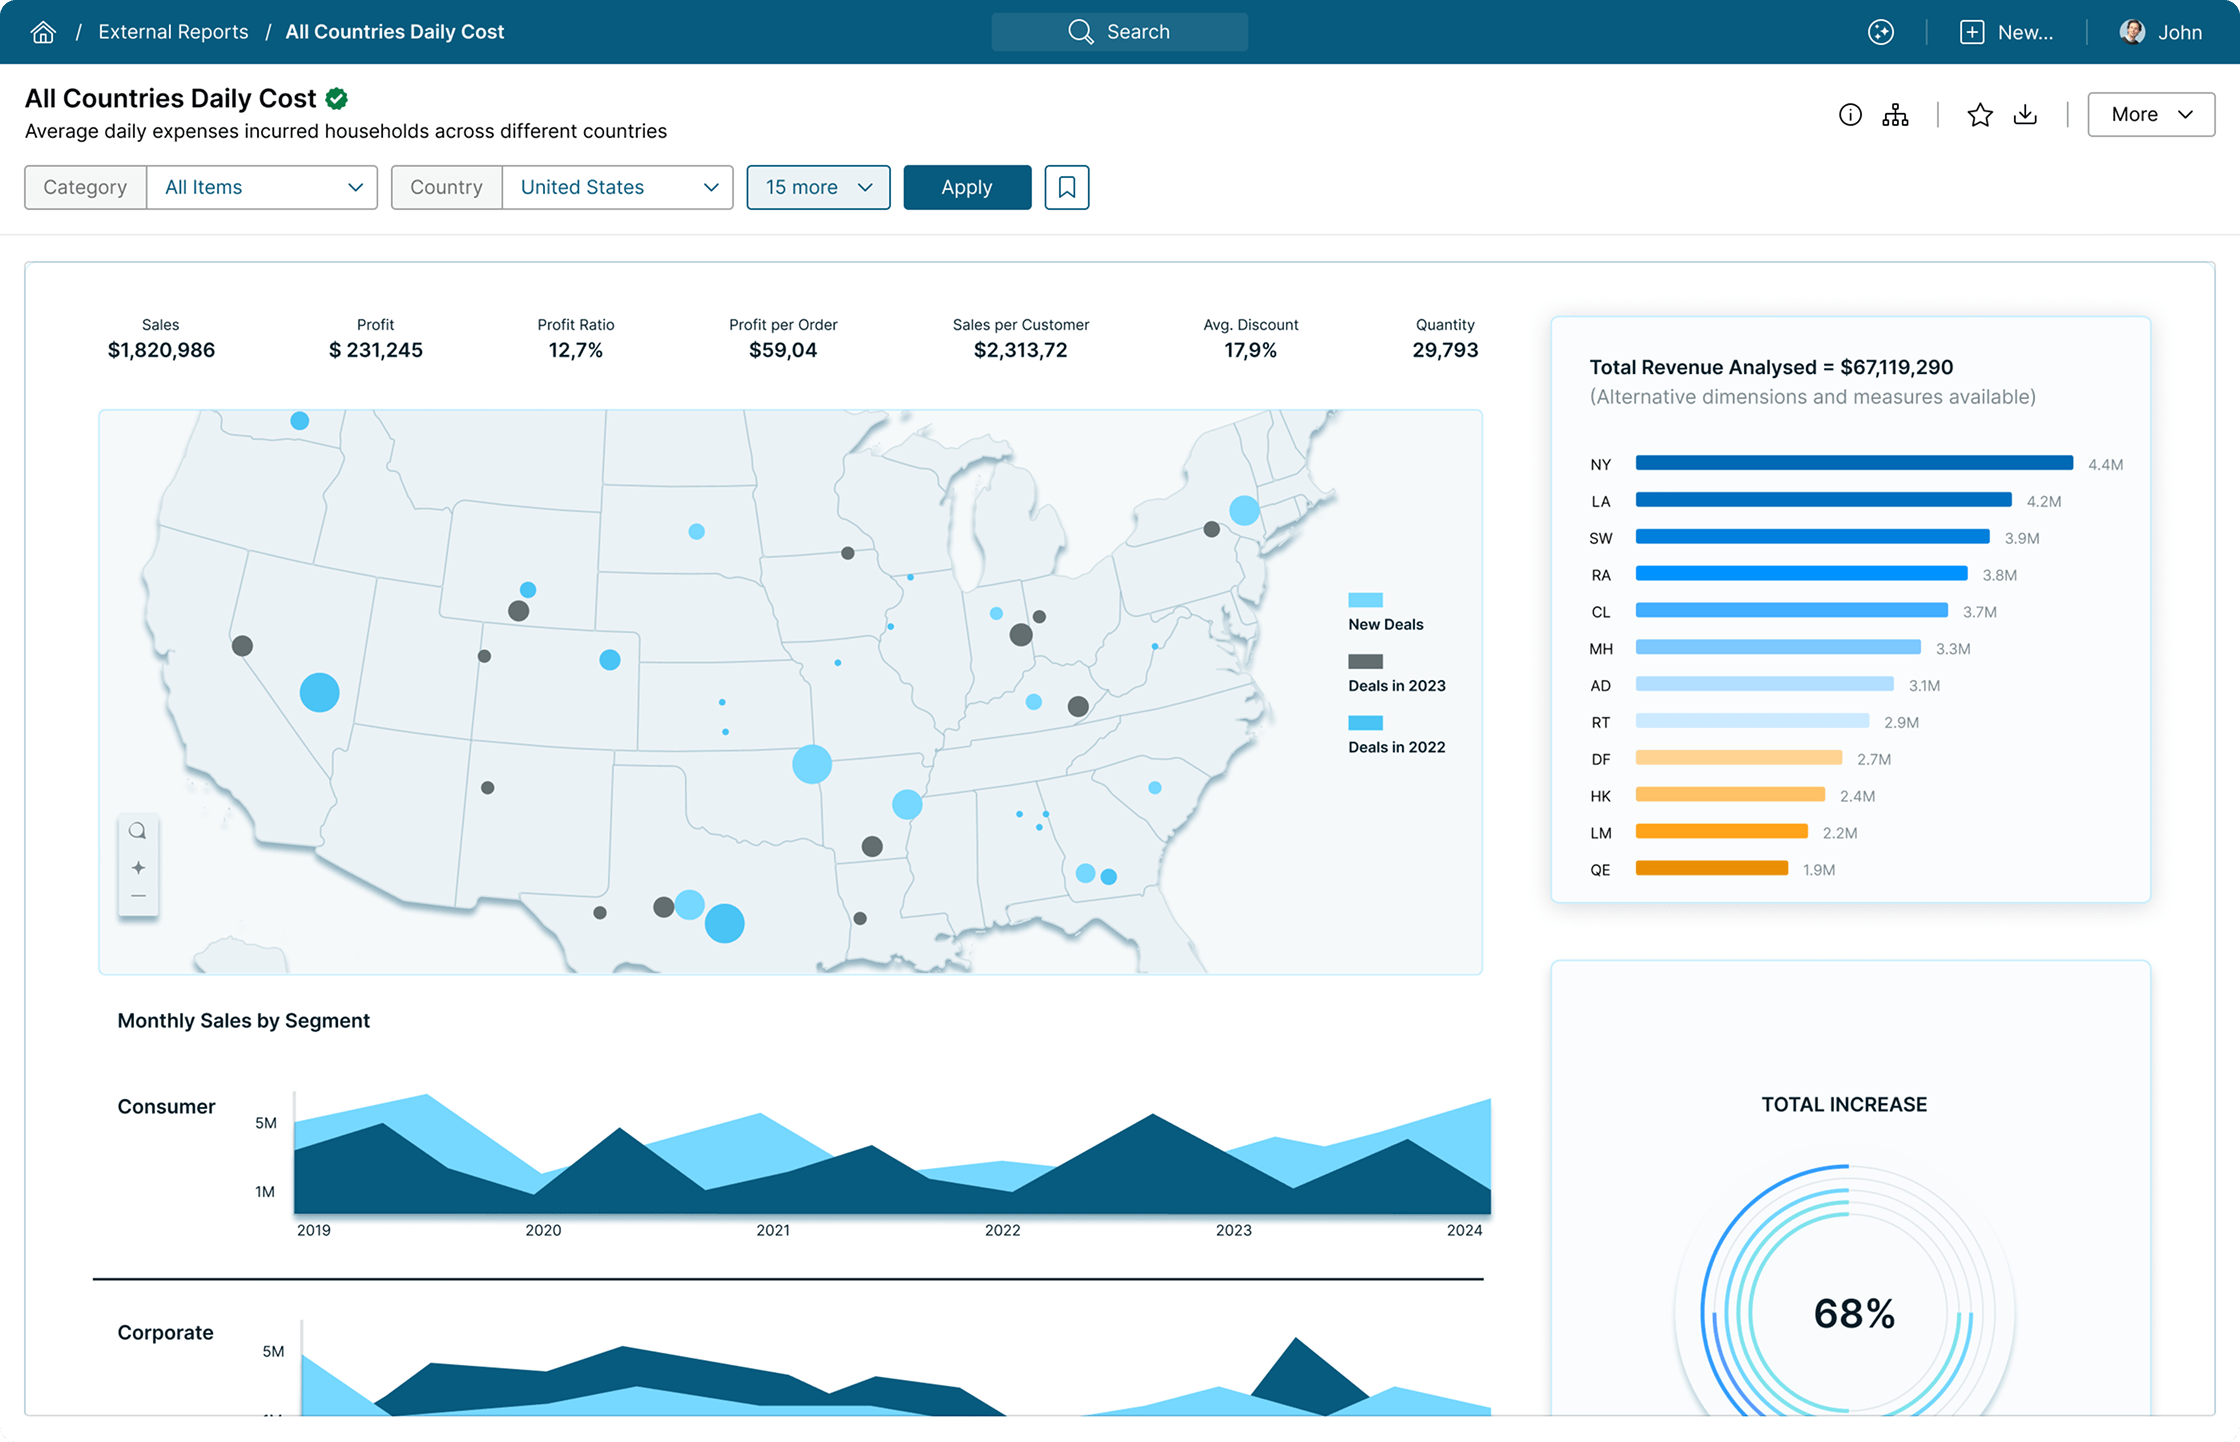2240x1442 pixels.
Task: Click the map search magnifier icon
Action: click(138, 831)
